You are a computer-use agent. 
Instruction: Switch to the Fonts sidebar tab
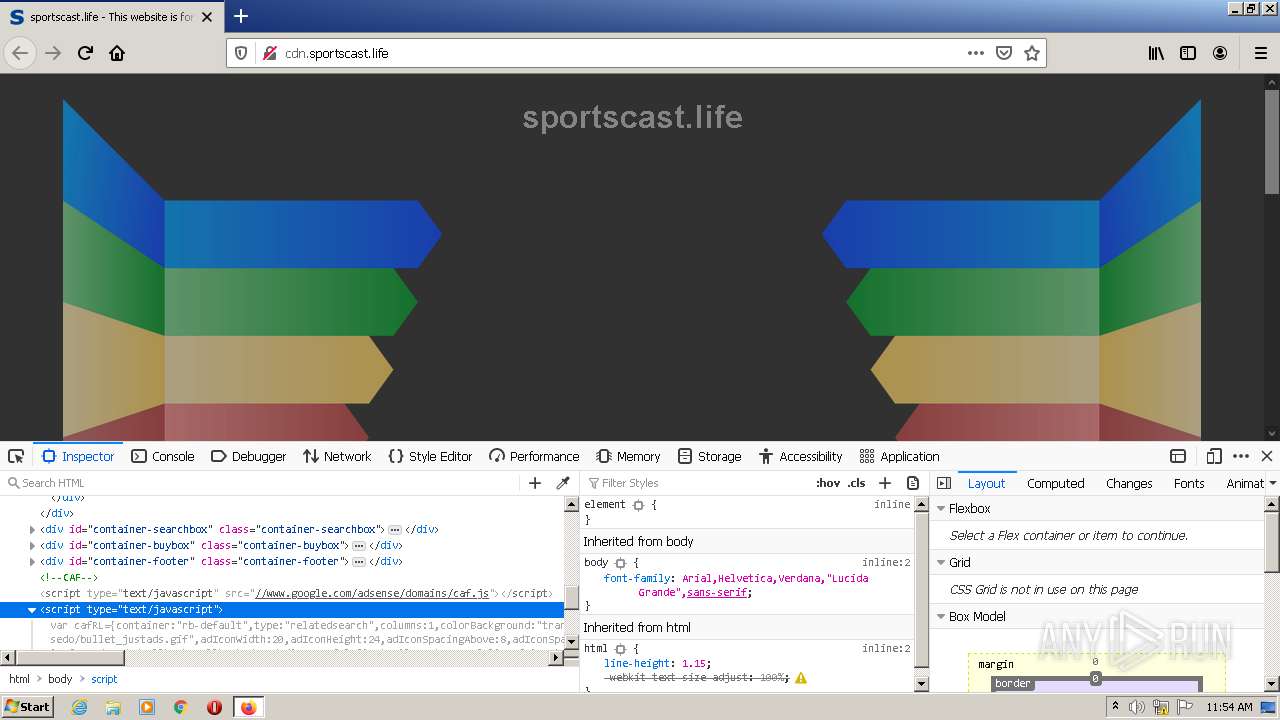click(x=1189, y=483)
